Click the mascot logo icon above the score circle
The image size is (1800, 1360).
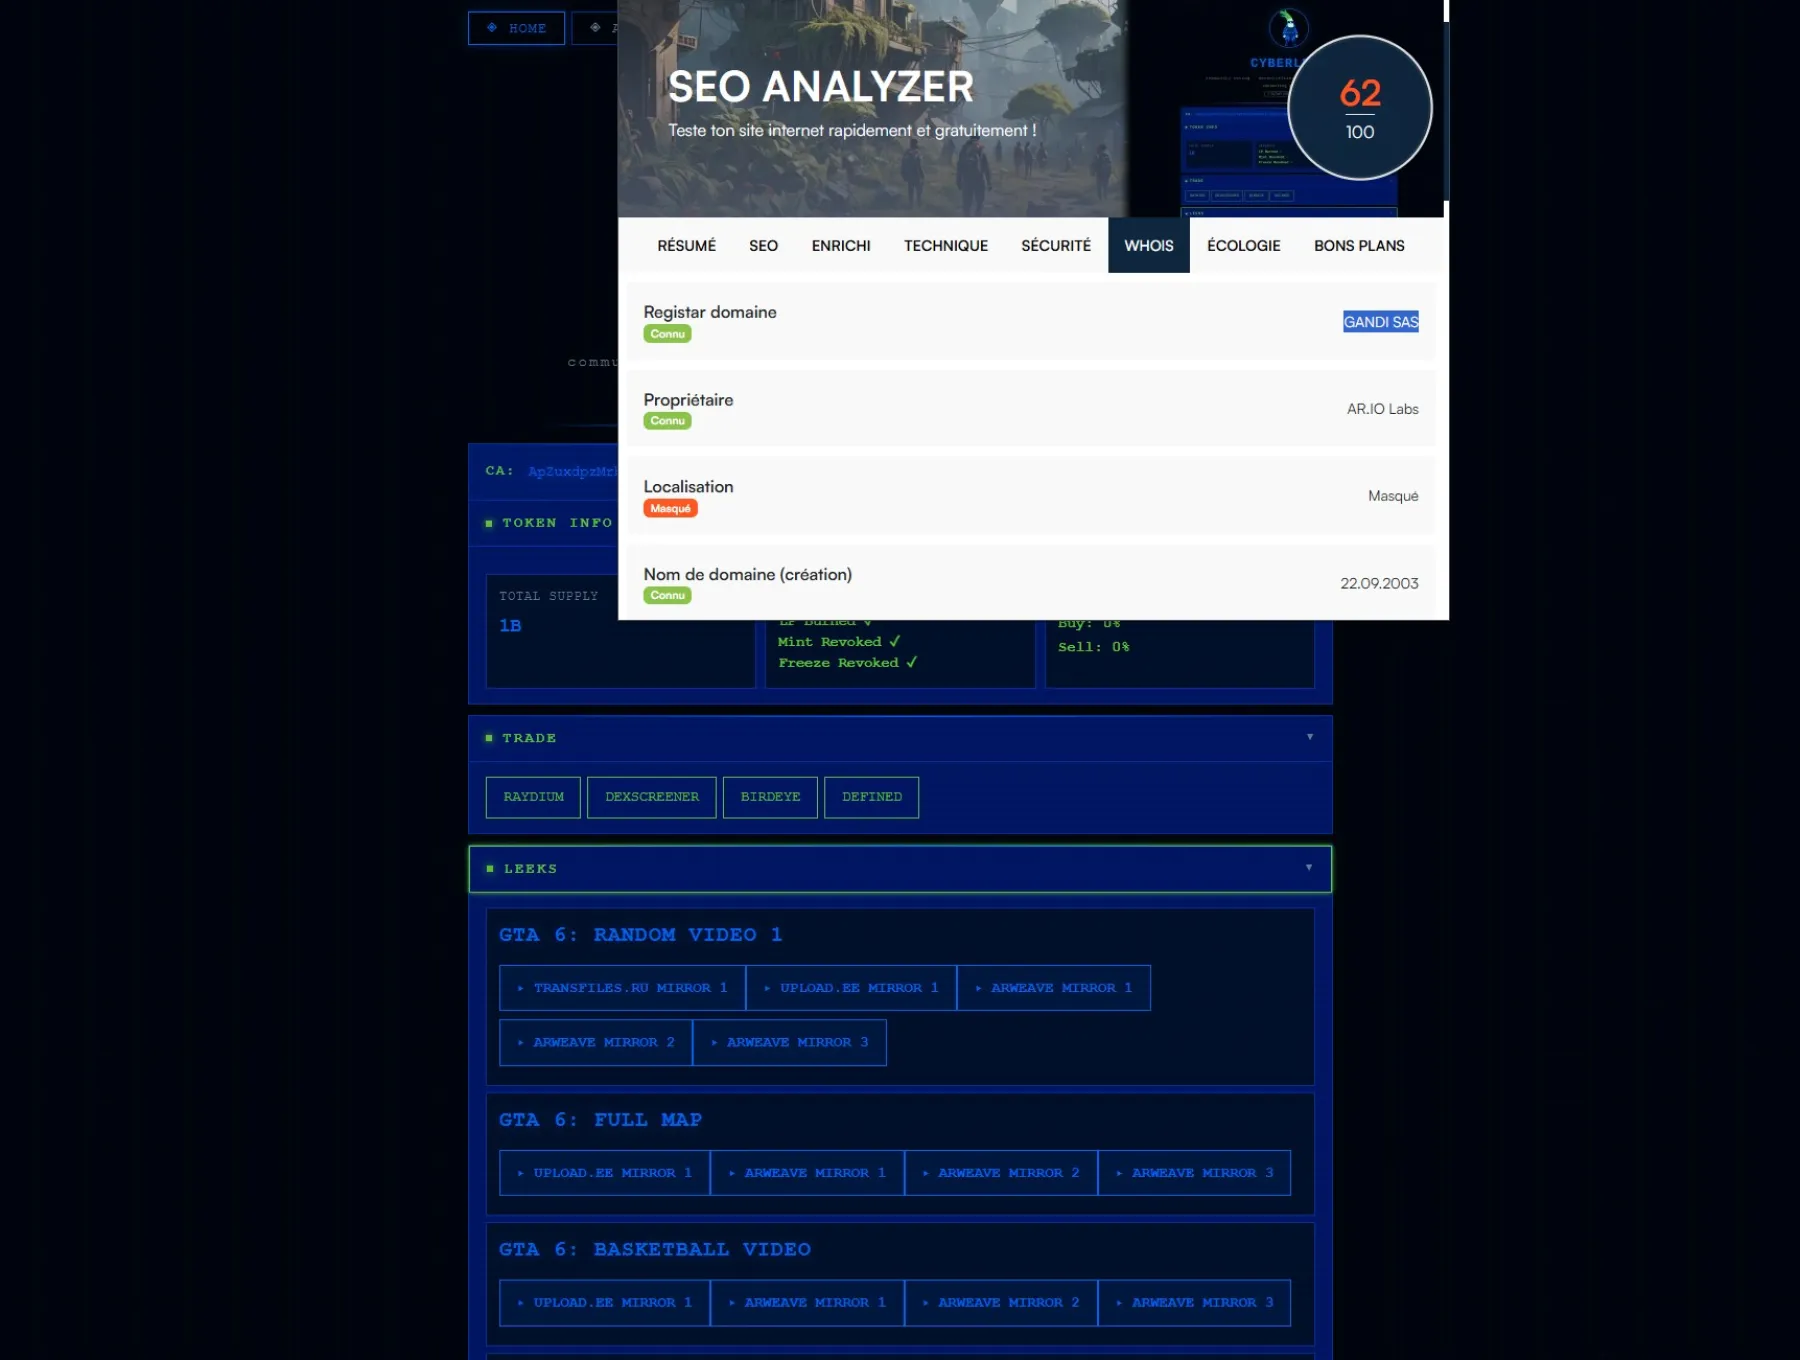(1288, 27)
